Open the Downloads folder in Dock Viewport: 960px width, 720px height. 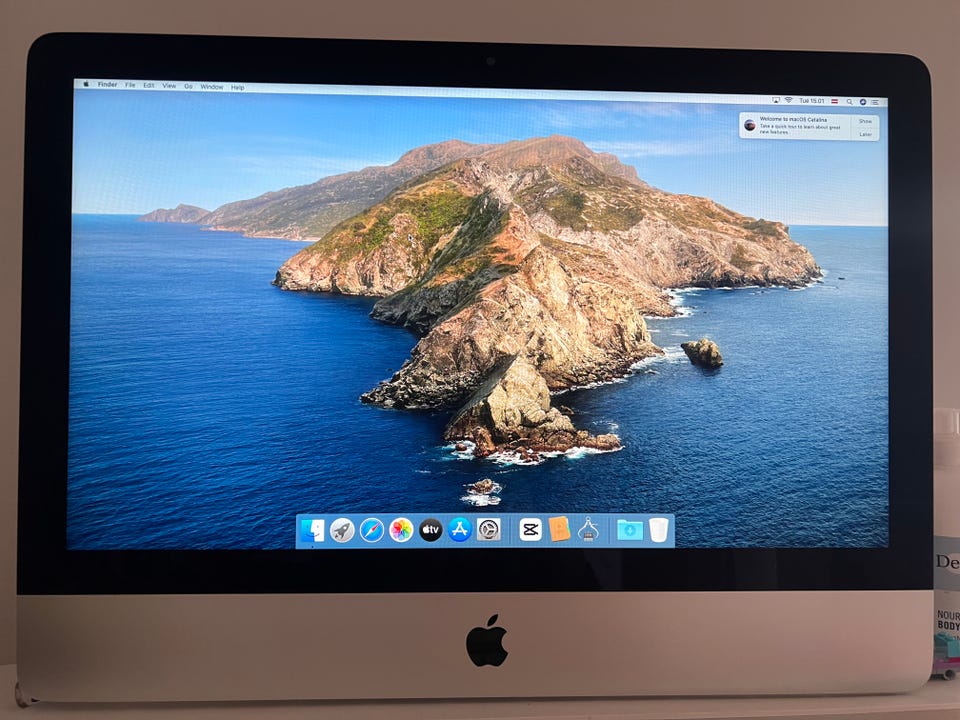(x=629, y=530)
